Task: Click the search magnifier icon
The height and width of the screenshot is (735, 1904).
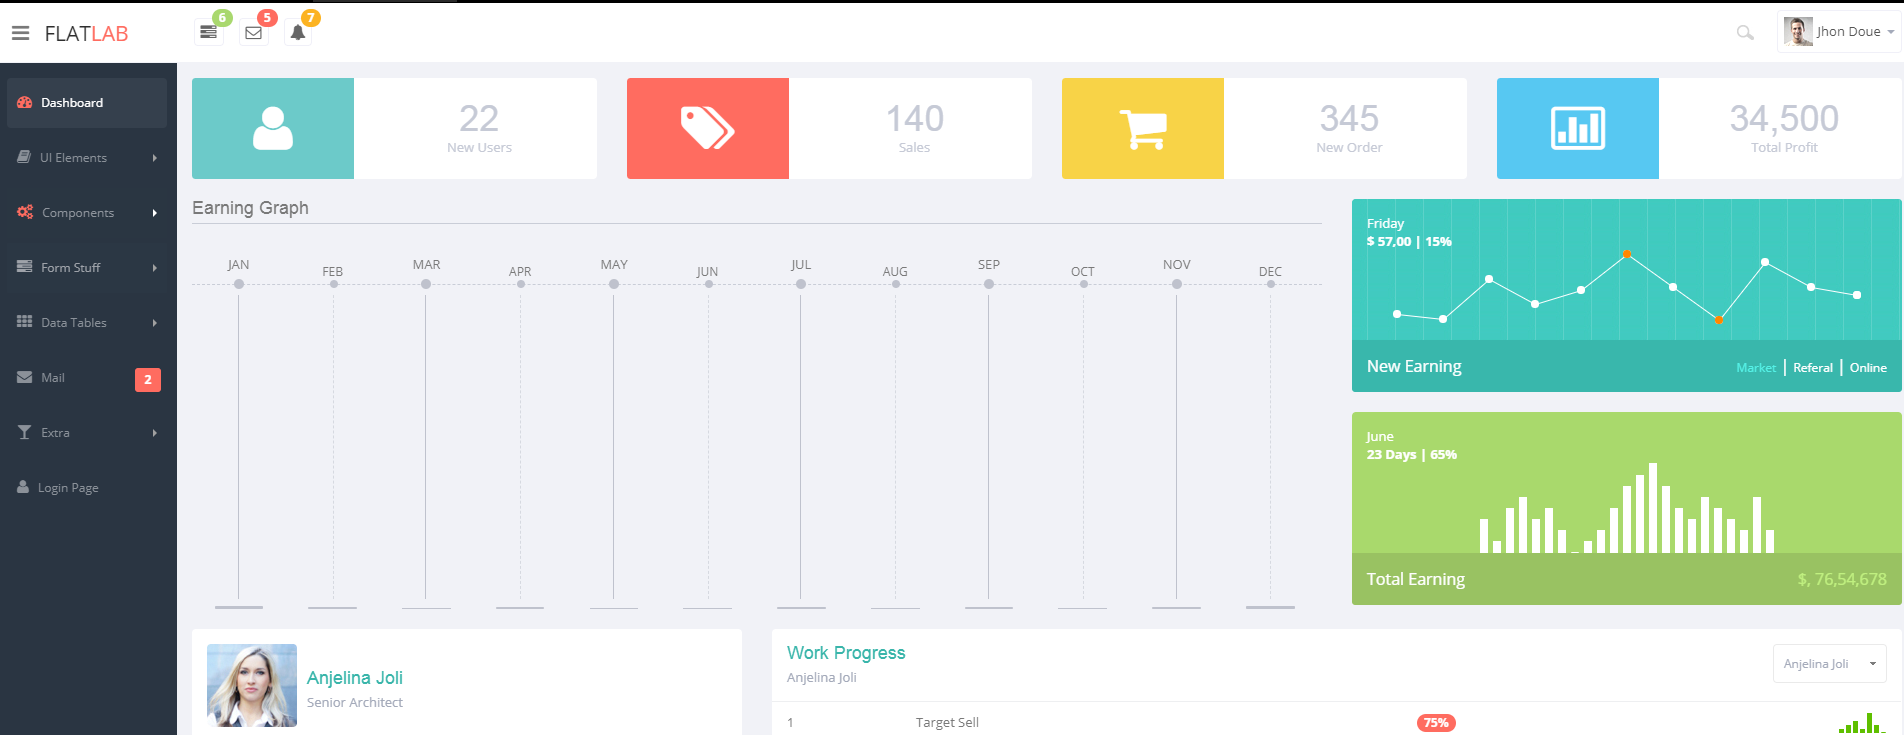Action: [1745, 33]
